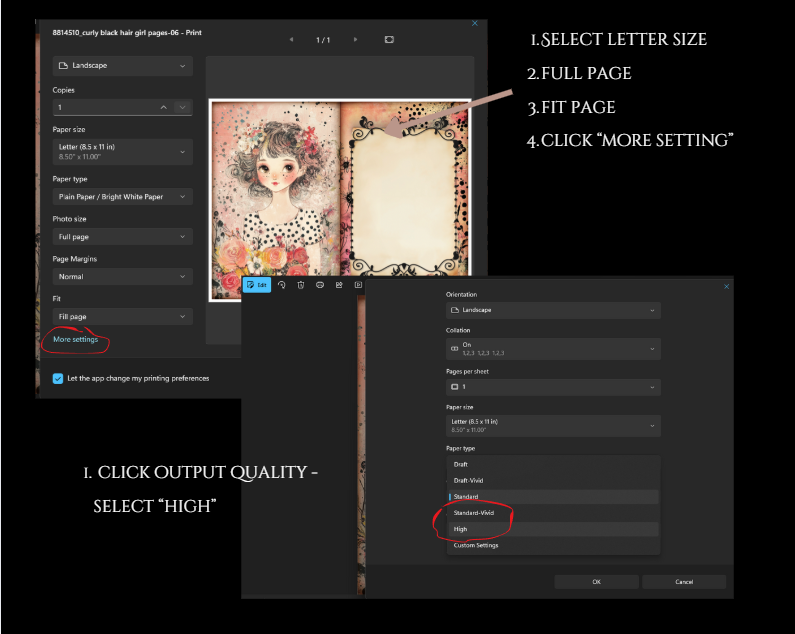Open the Plain Paper / Bright White Paper dropdown

click(x=123, y=197)
